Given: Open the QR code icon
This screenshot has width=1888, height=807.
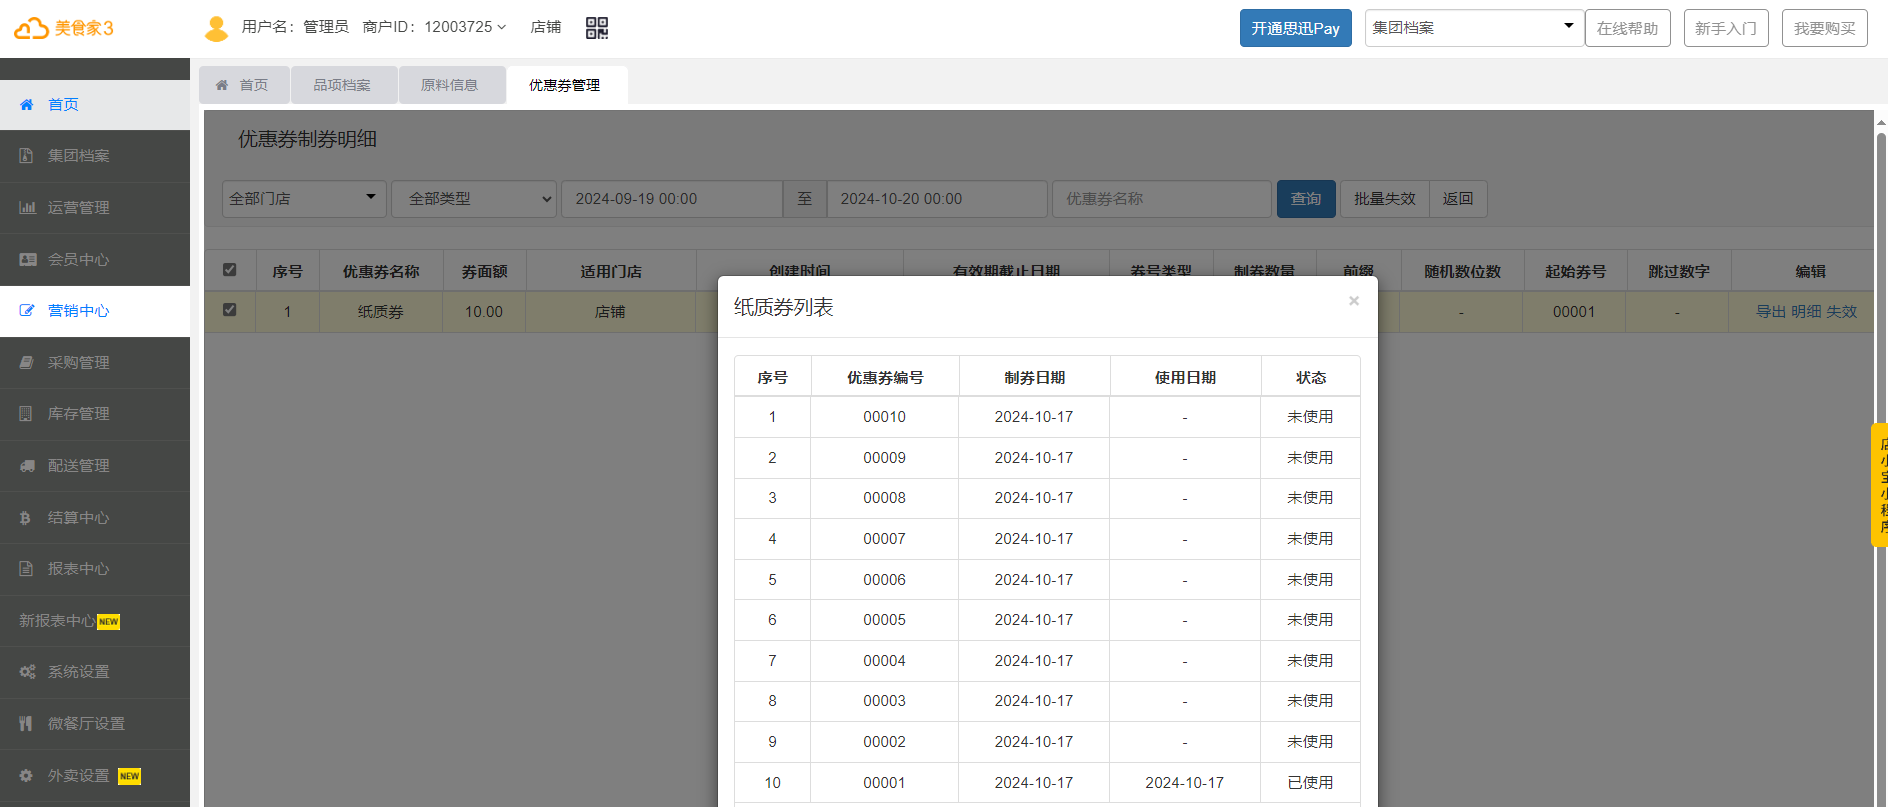Looking at the screenshot, I should 597,28.
